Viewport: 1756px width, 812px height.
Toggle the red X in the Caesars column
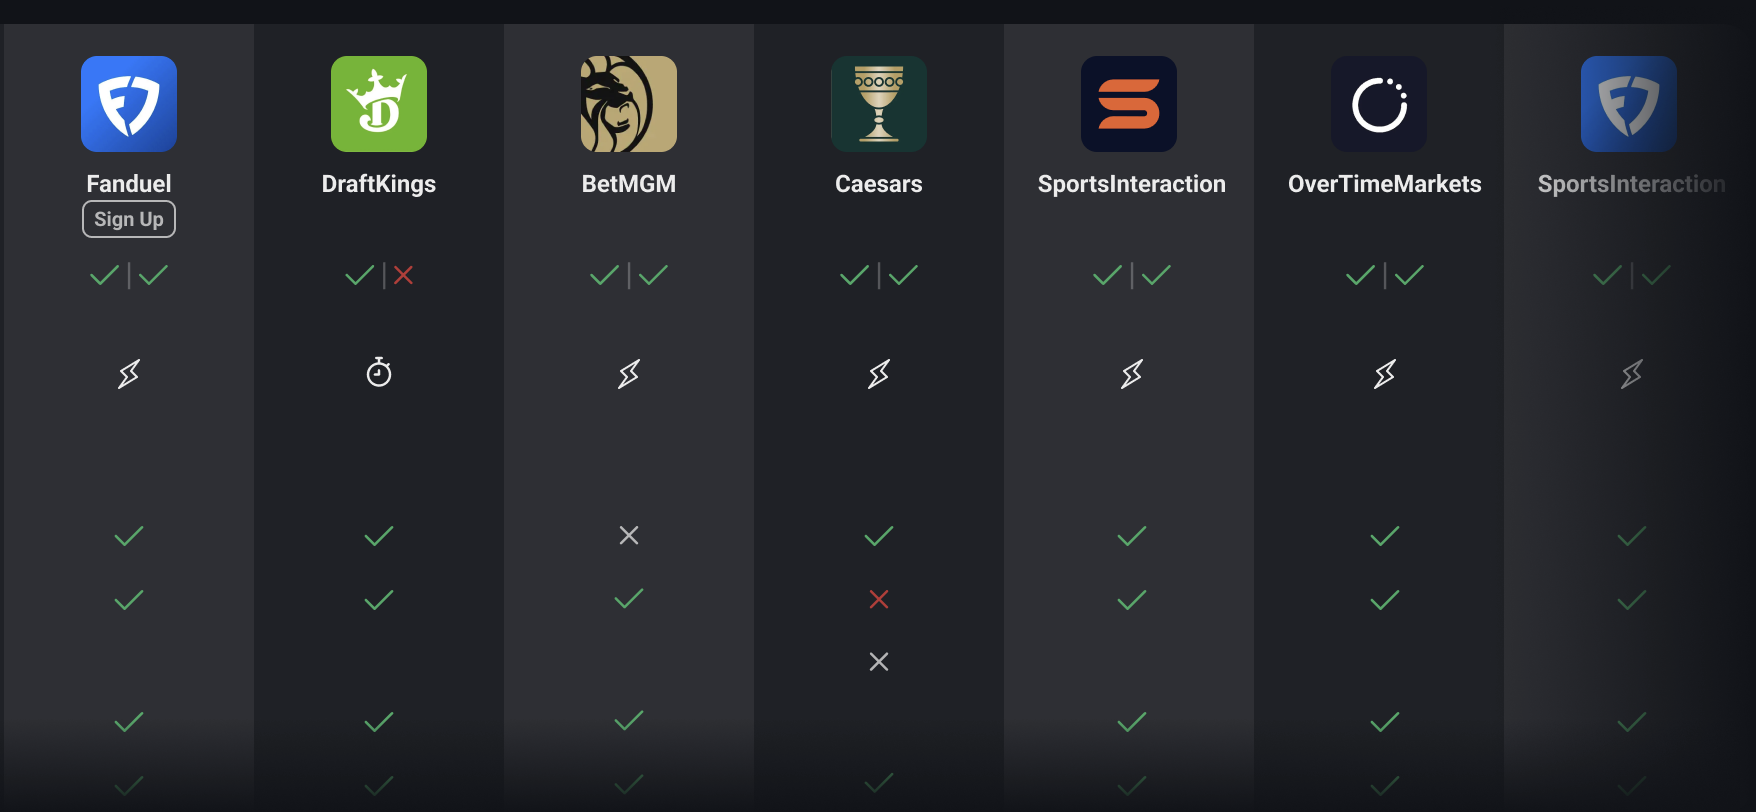click(879, 599)
